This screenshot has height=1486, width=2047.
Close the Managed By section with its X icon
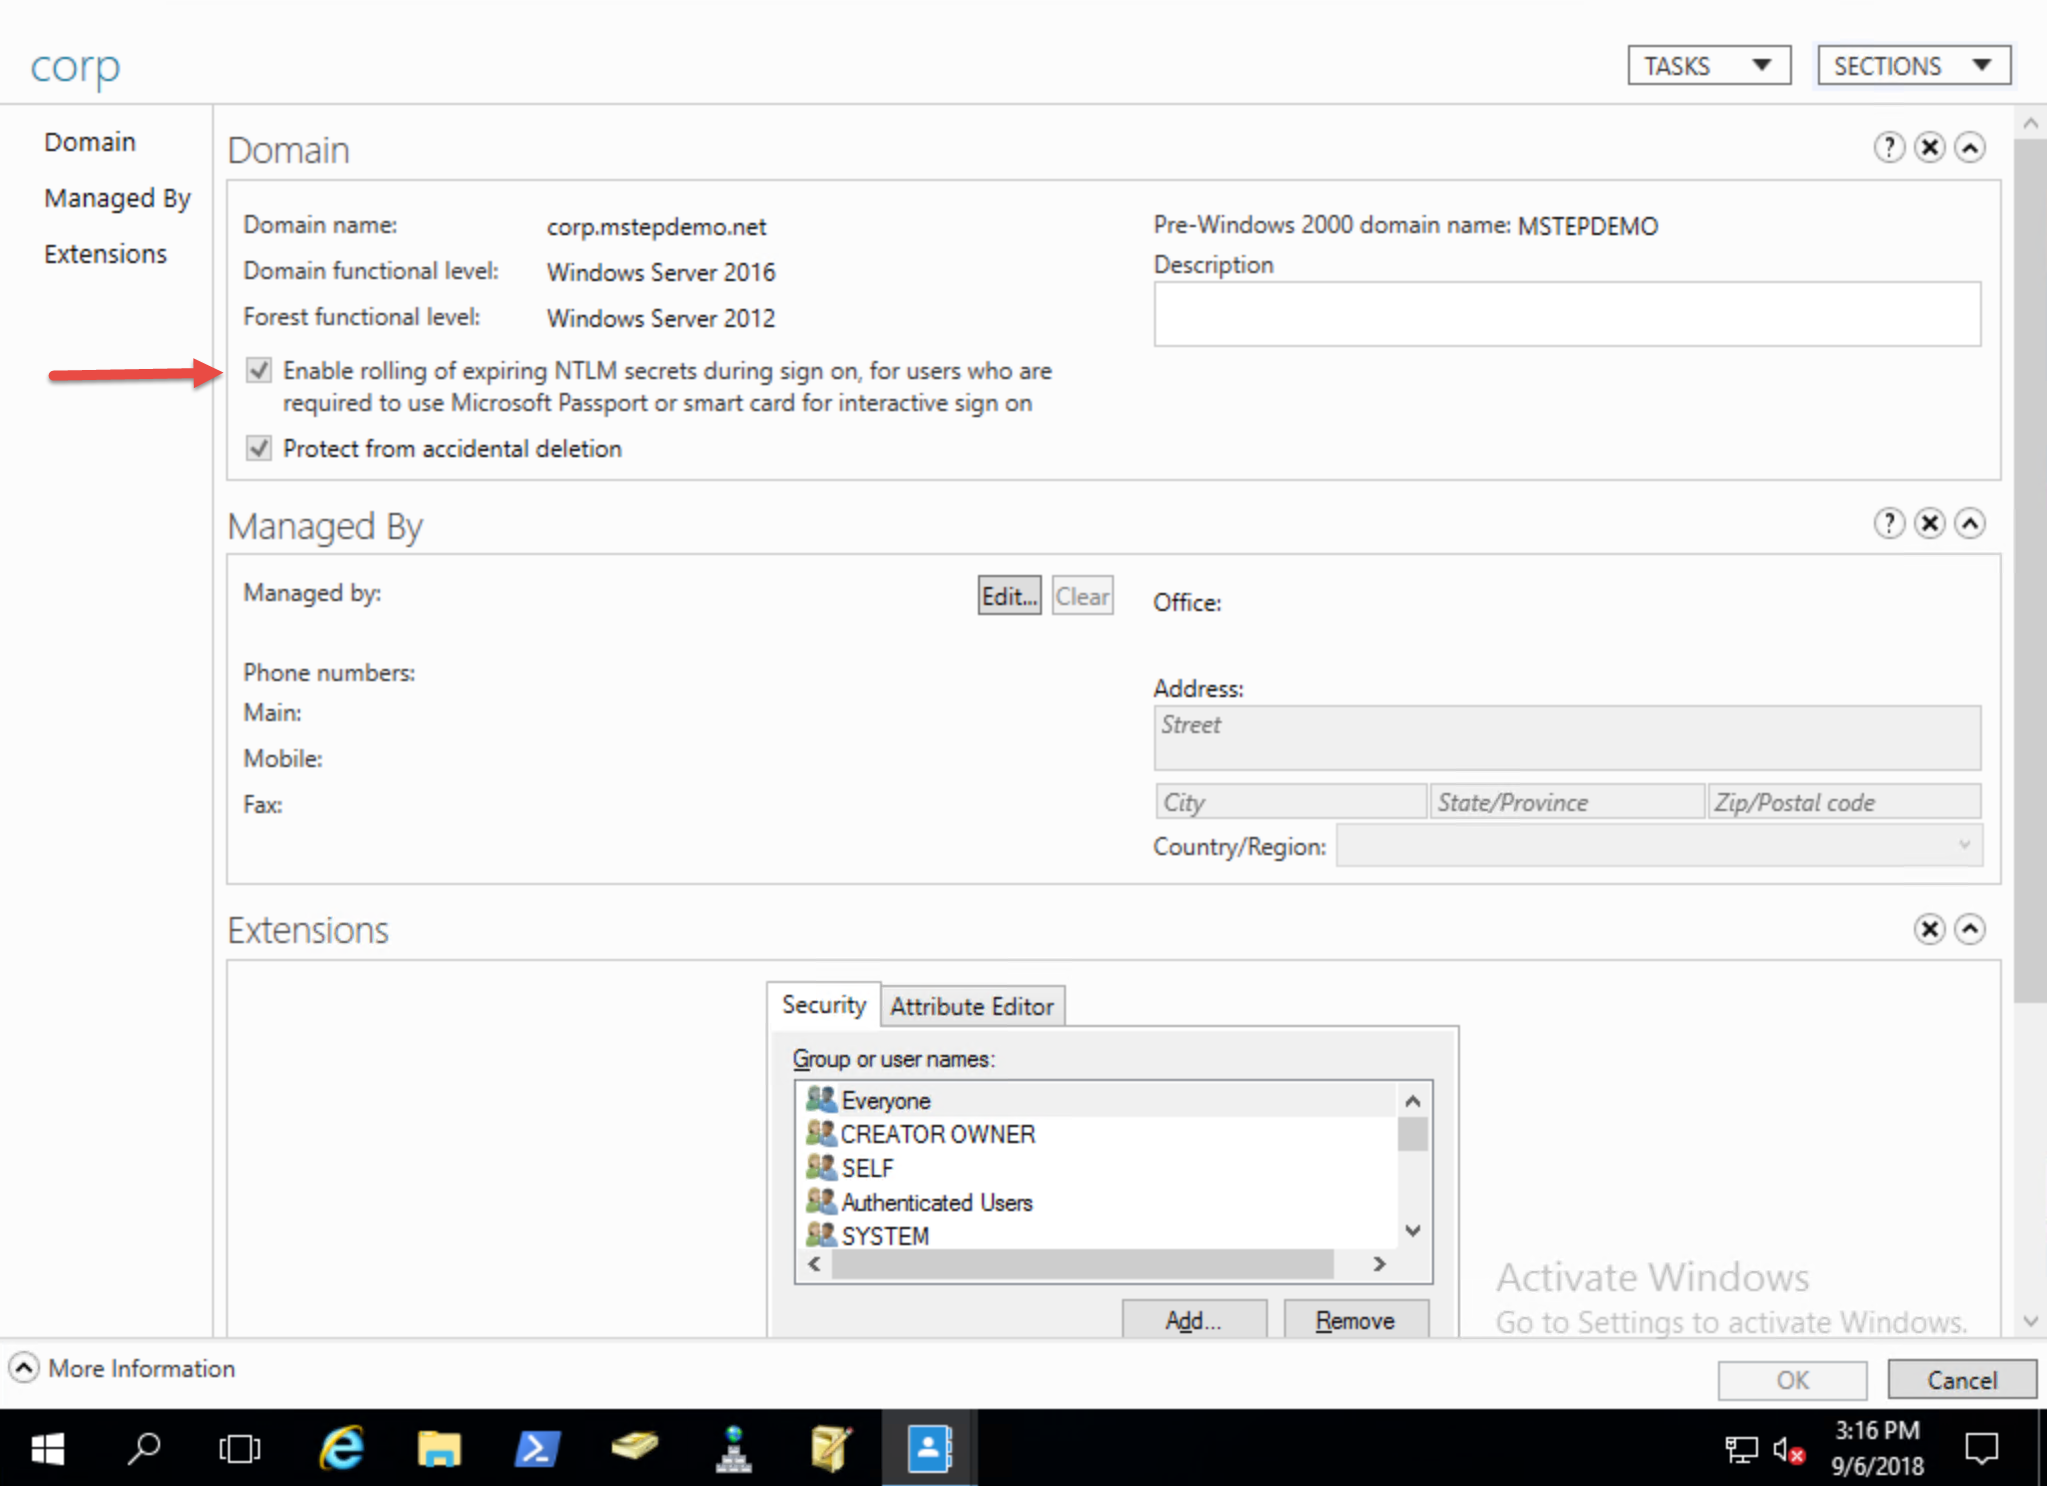pyautogui.click(x=1929, y=524)
